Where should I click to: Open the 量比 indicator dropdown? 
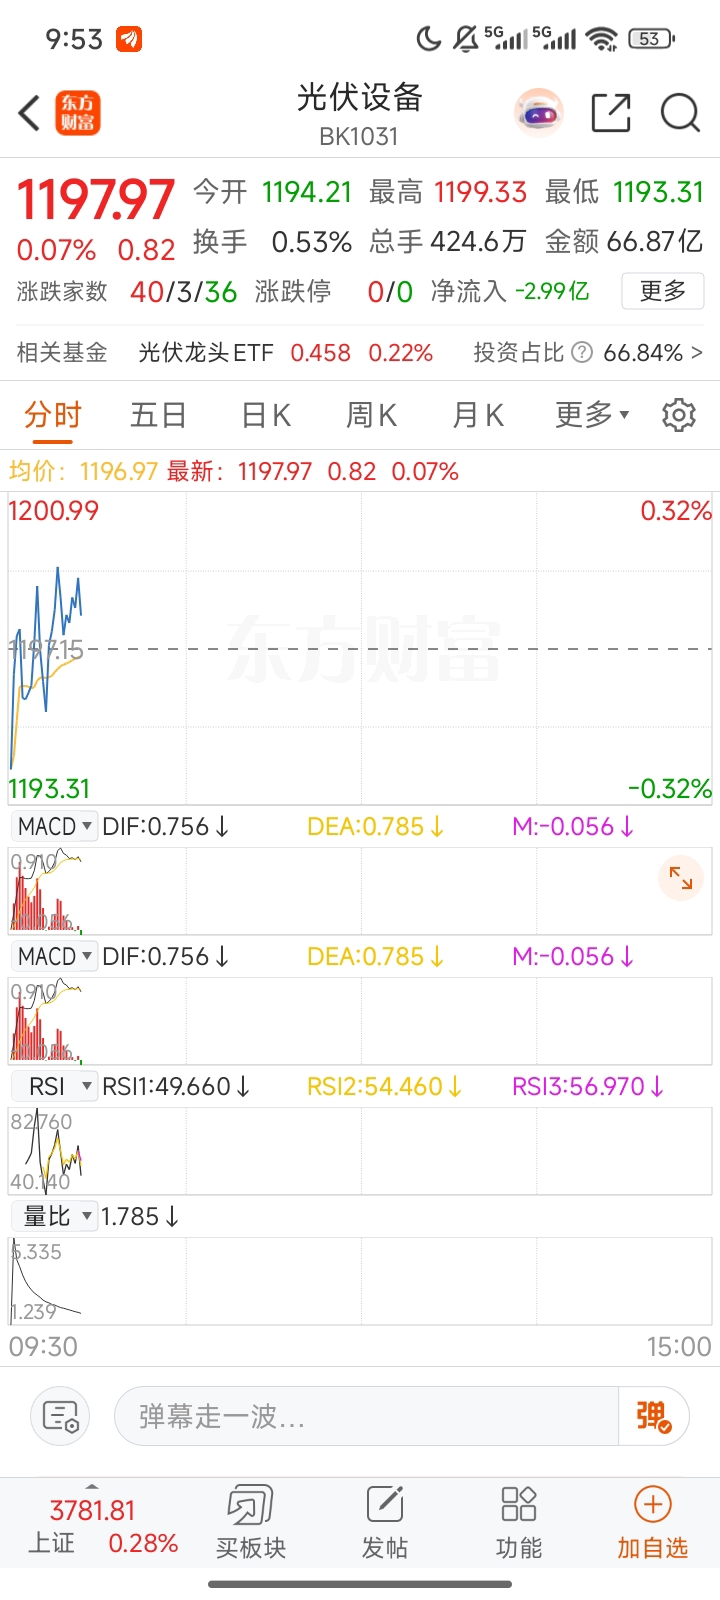[x=55, y=1217]
